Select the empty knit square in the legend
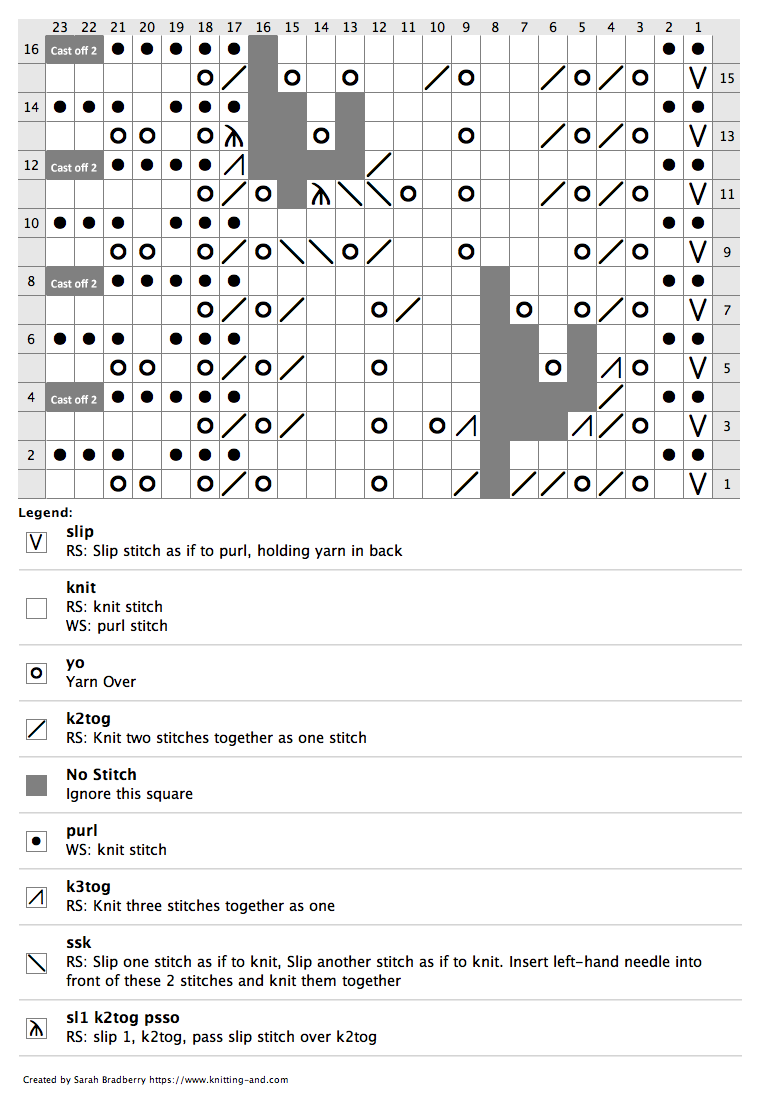The image size is (761, 1117). point(37,607)
